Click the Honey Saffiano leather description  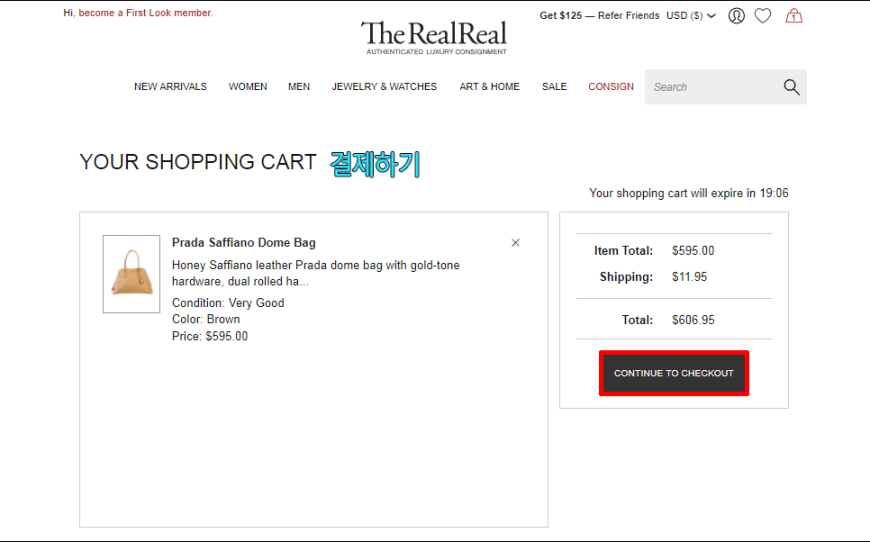[316, 273]
